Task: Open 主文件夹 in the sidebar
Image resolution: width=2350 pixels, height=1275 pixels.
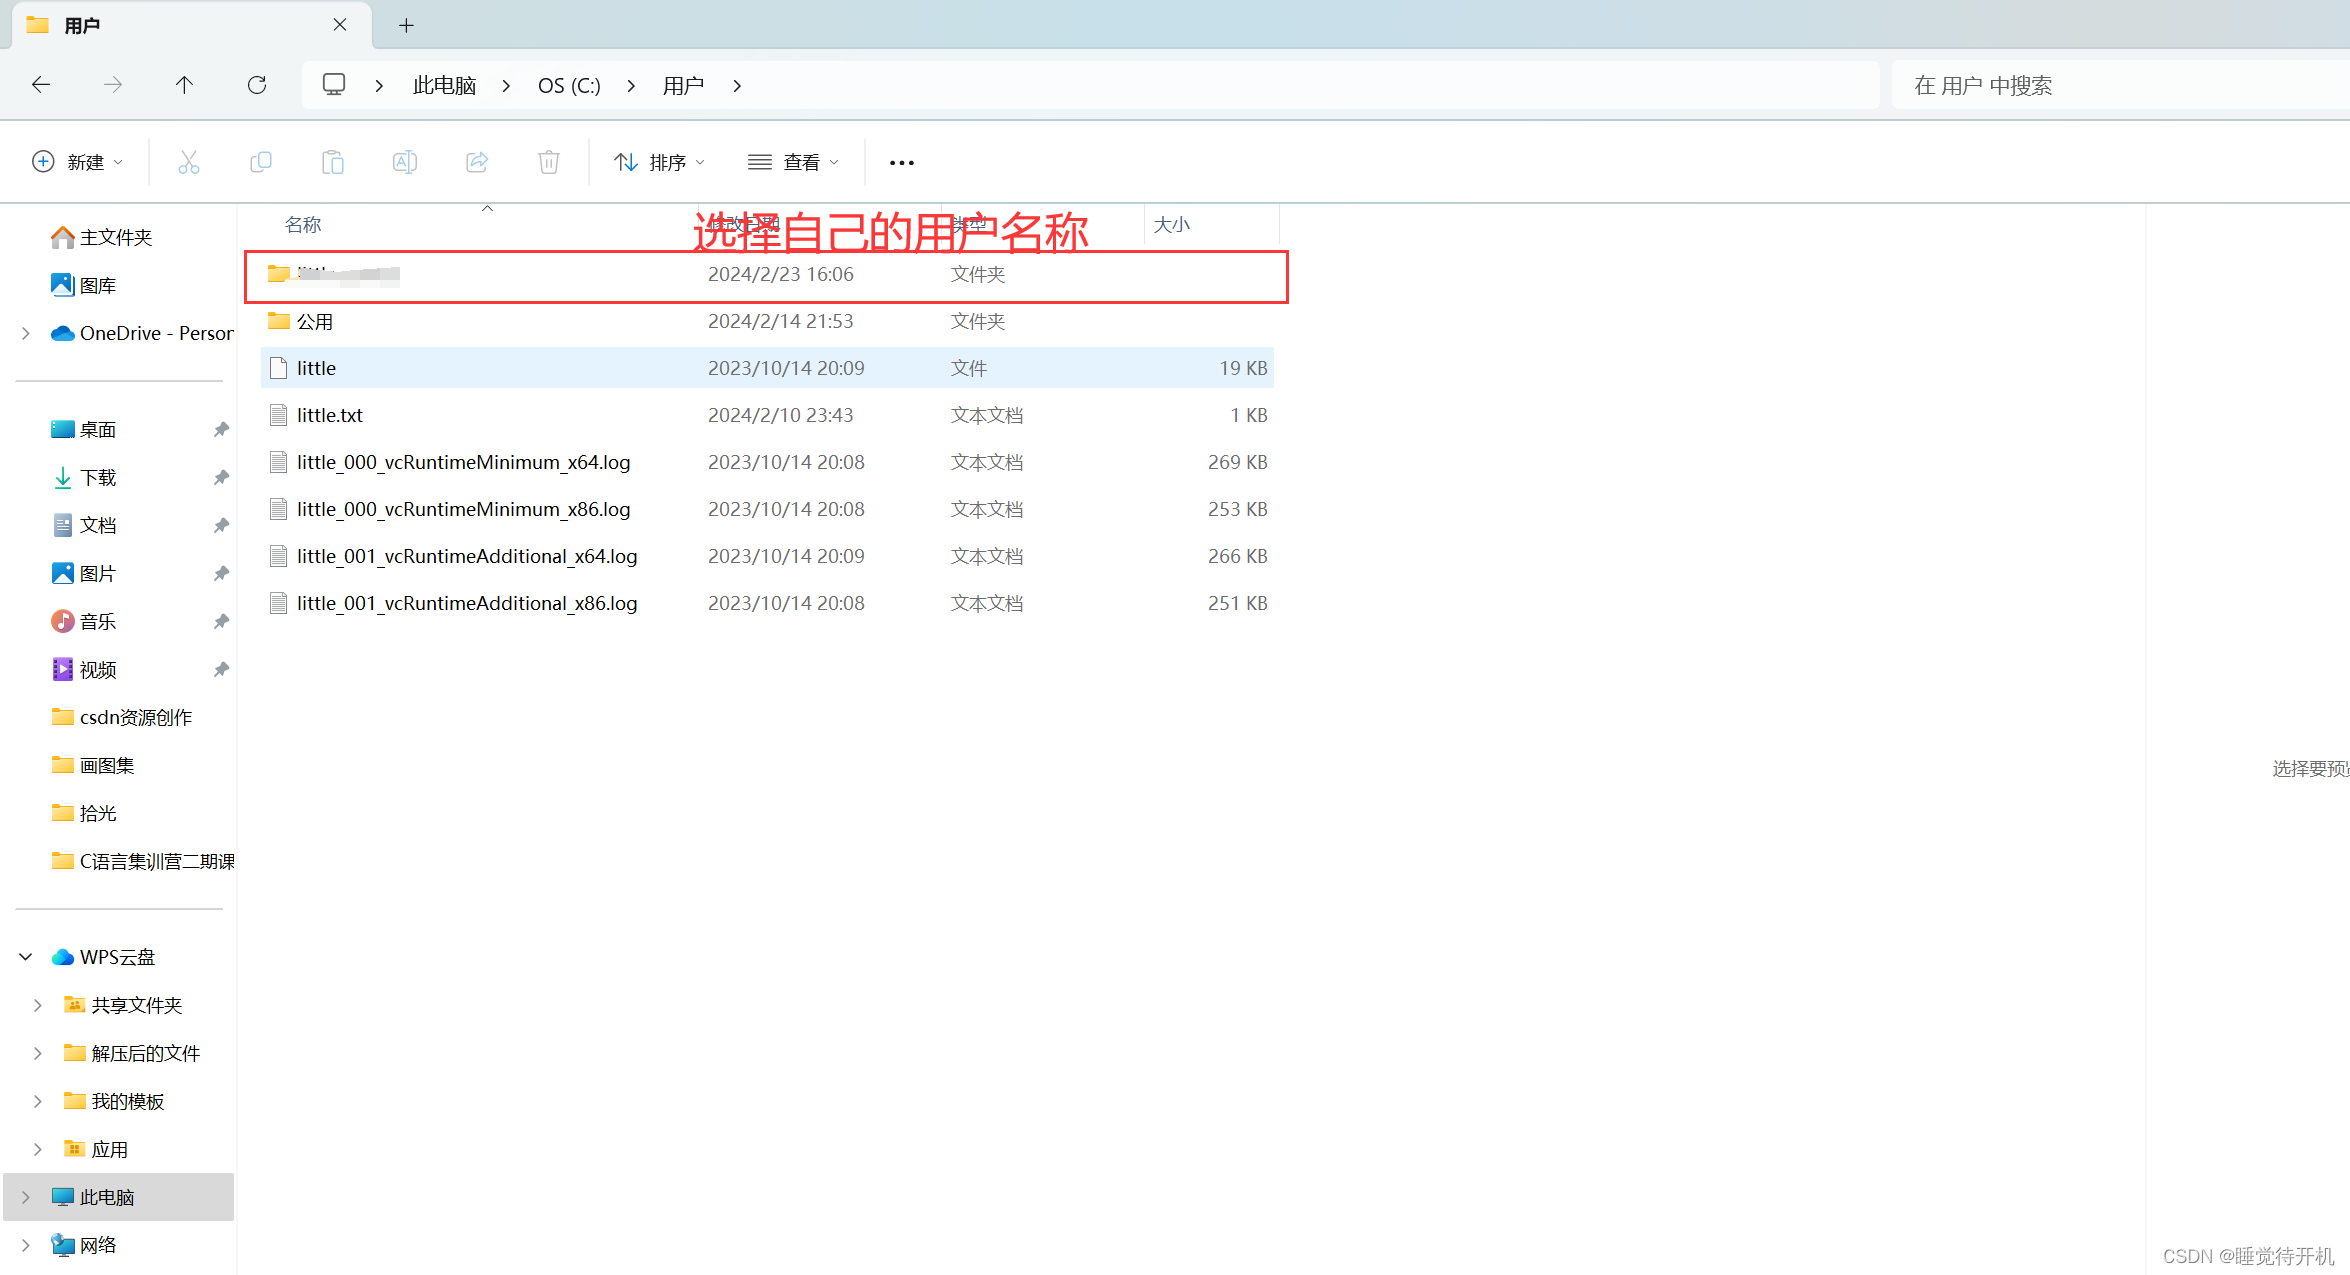Action: pos(102,237)
